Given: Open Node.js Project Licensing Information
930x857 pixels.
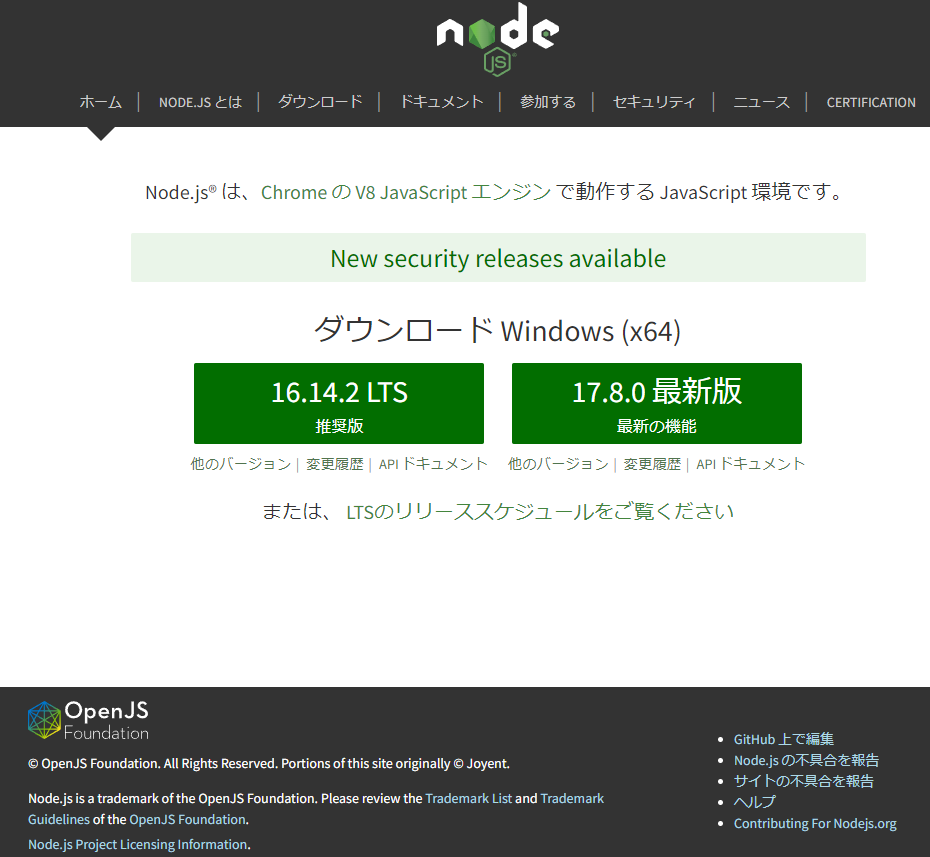Looking at the screenshot, I should [x=138, y=845].
